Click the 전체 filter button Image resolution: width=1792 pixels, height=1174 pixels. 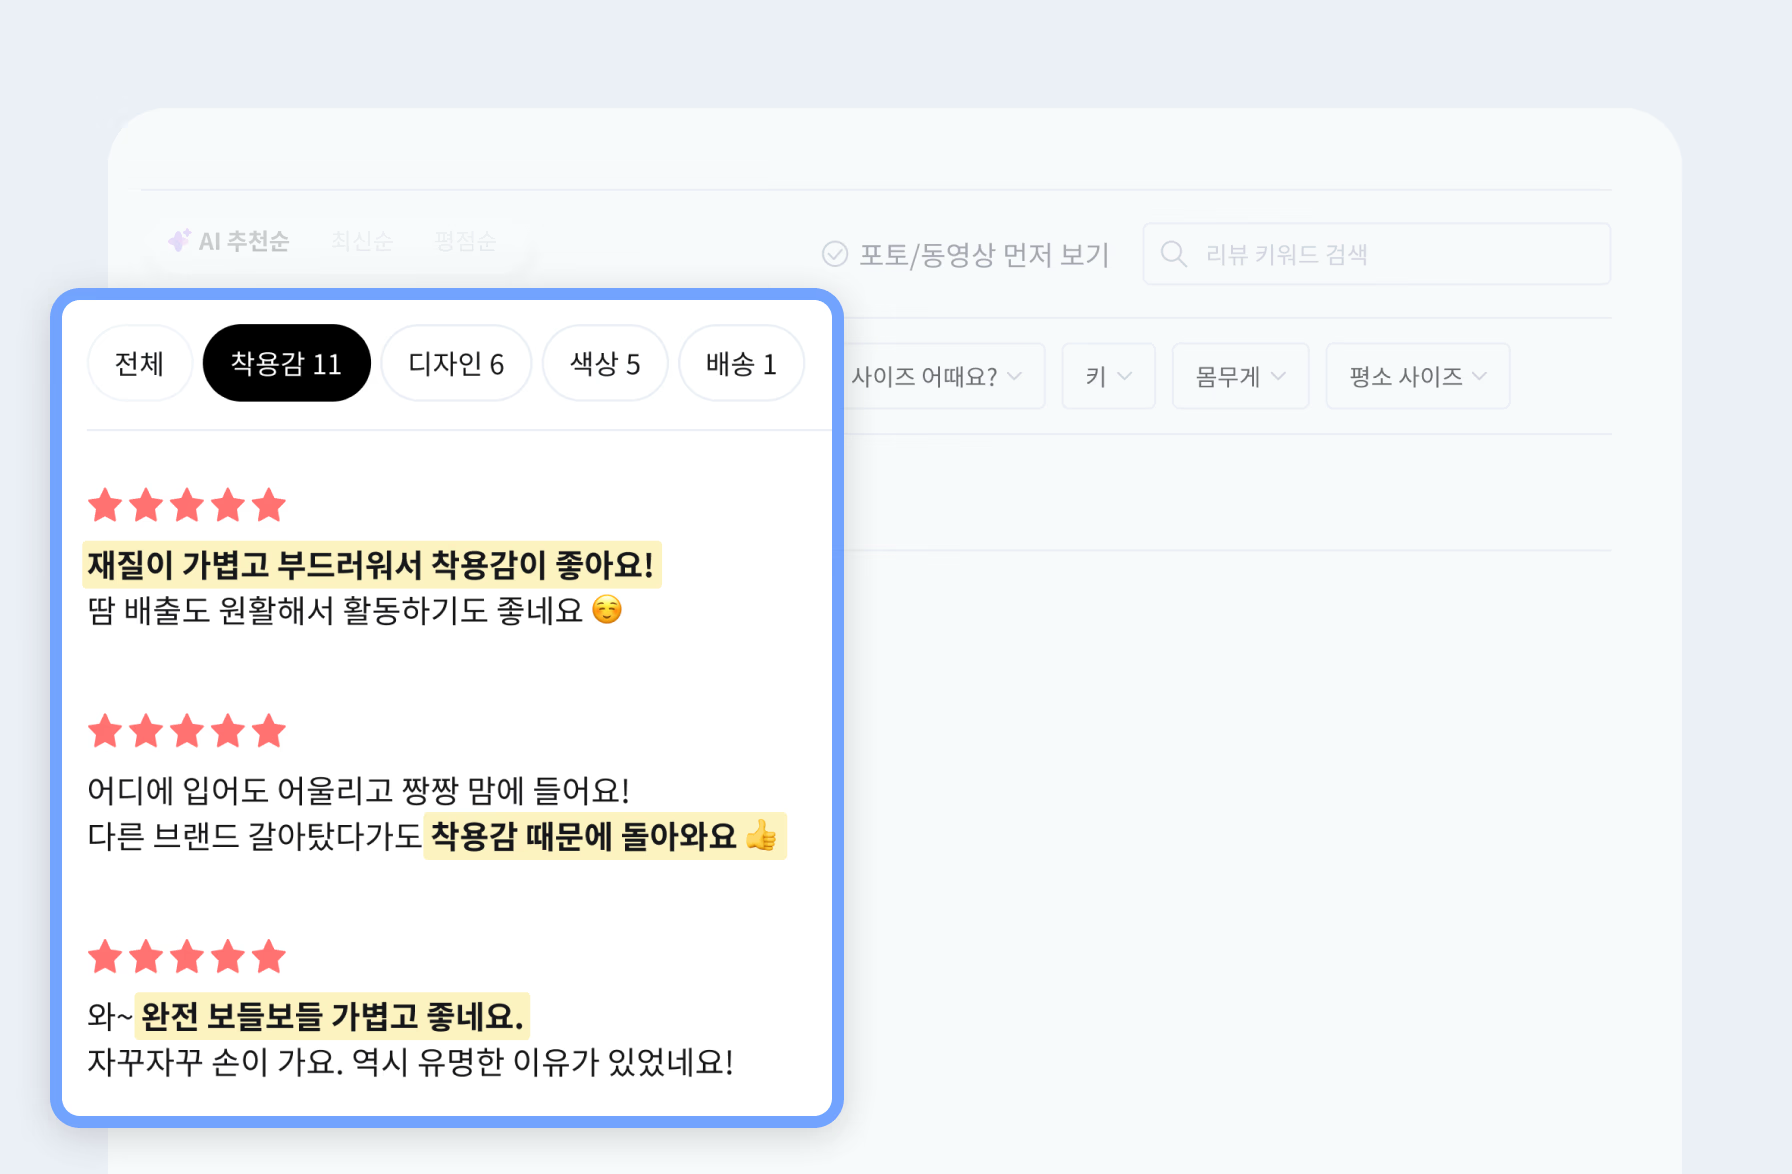139,363
